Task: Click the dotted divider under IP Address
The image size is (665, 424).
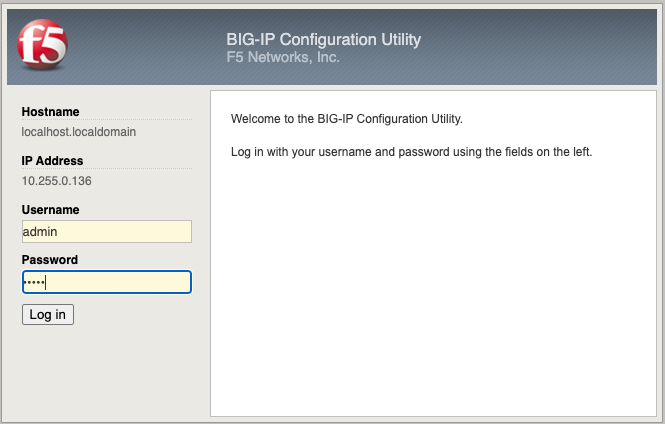Action: pyautogui.click(x=106, y=169)
